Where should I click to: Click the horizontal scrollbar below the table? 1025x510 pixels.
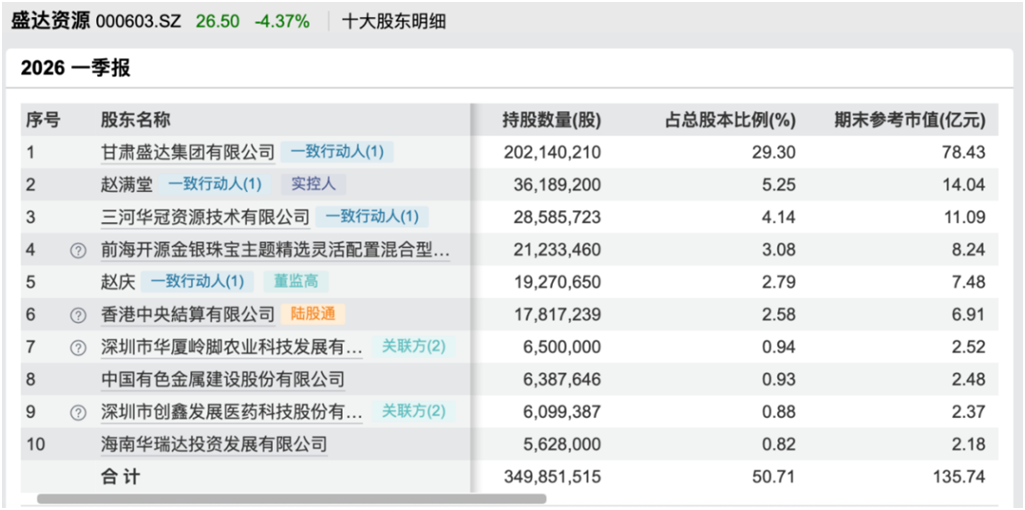(291, 499)
